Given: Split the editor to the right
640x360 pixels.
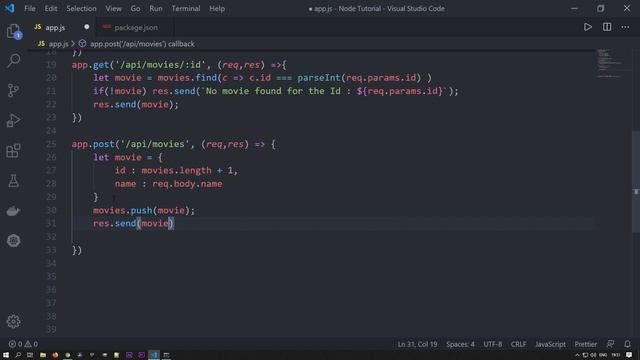Looking at the screenshot, I should point(607,27).
